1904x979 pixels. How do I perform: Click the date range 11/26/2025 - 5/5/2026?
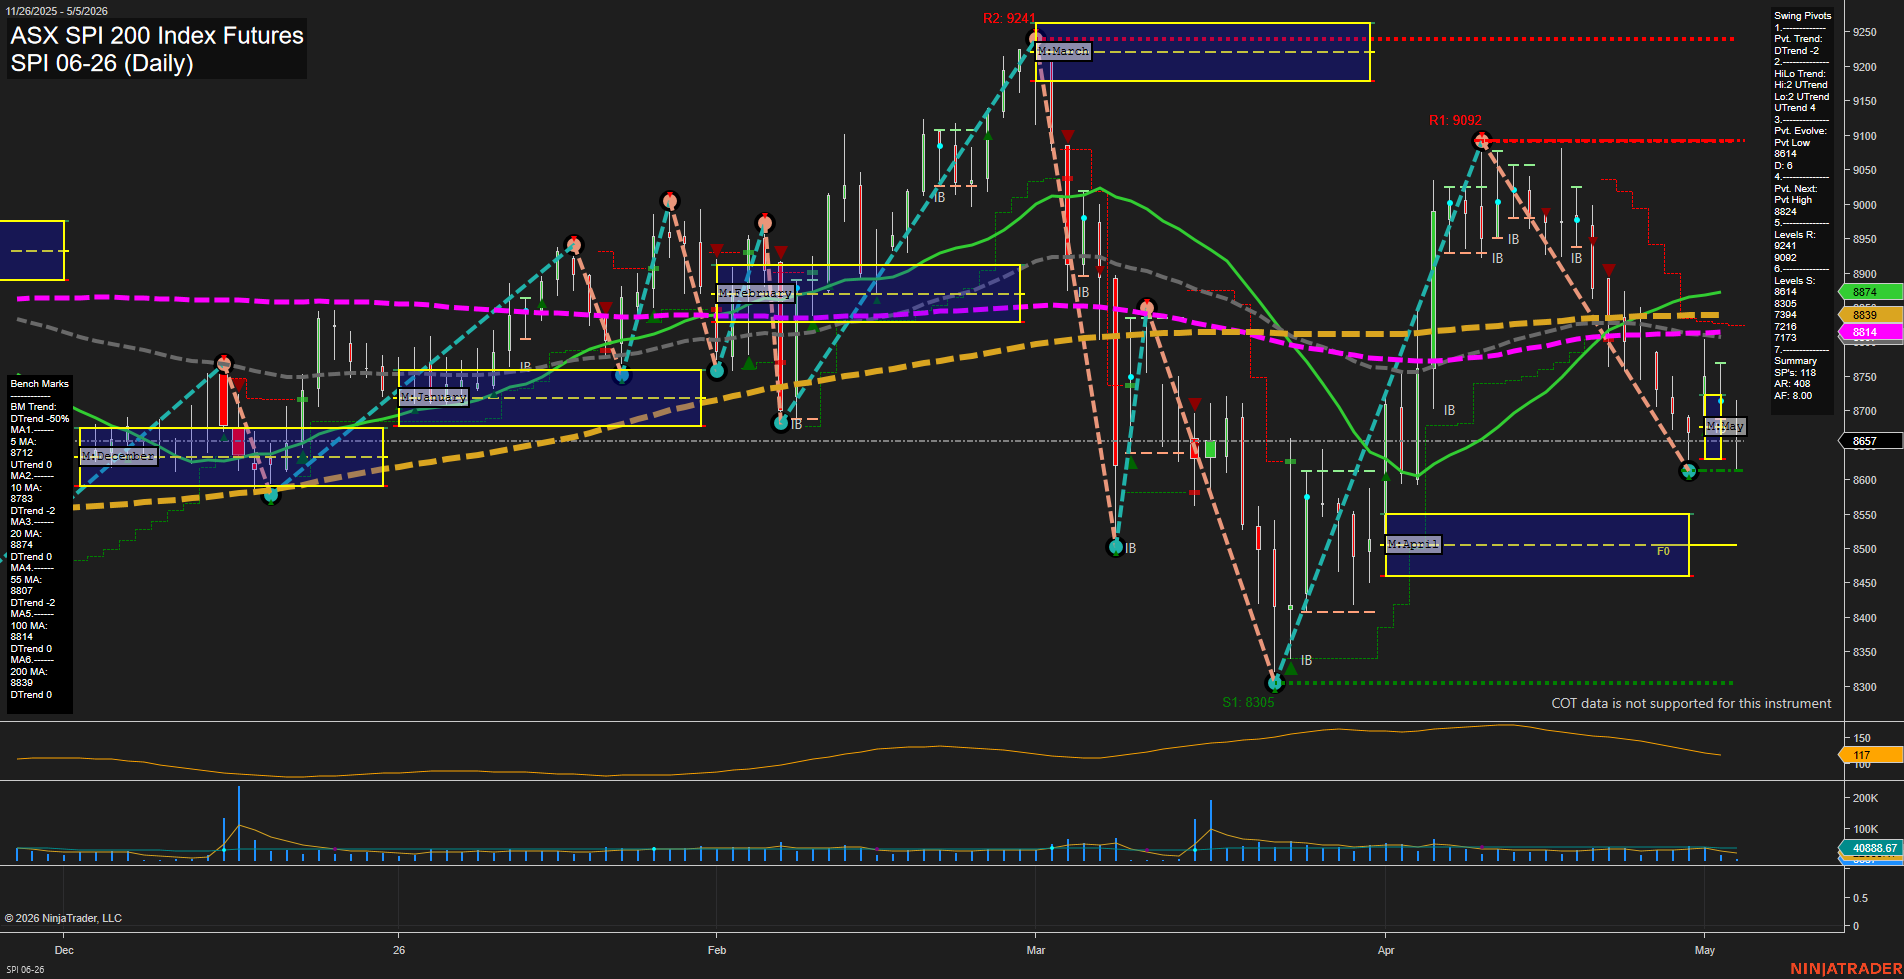click(57, 11)
